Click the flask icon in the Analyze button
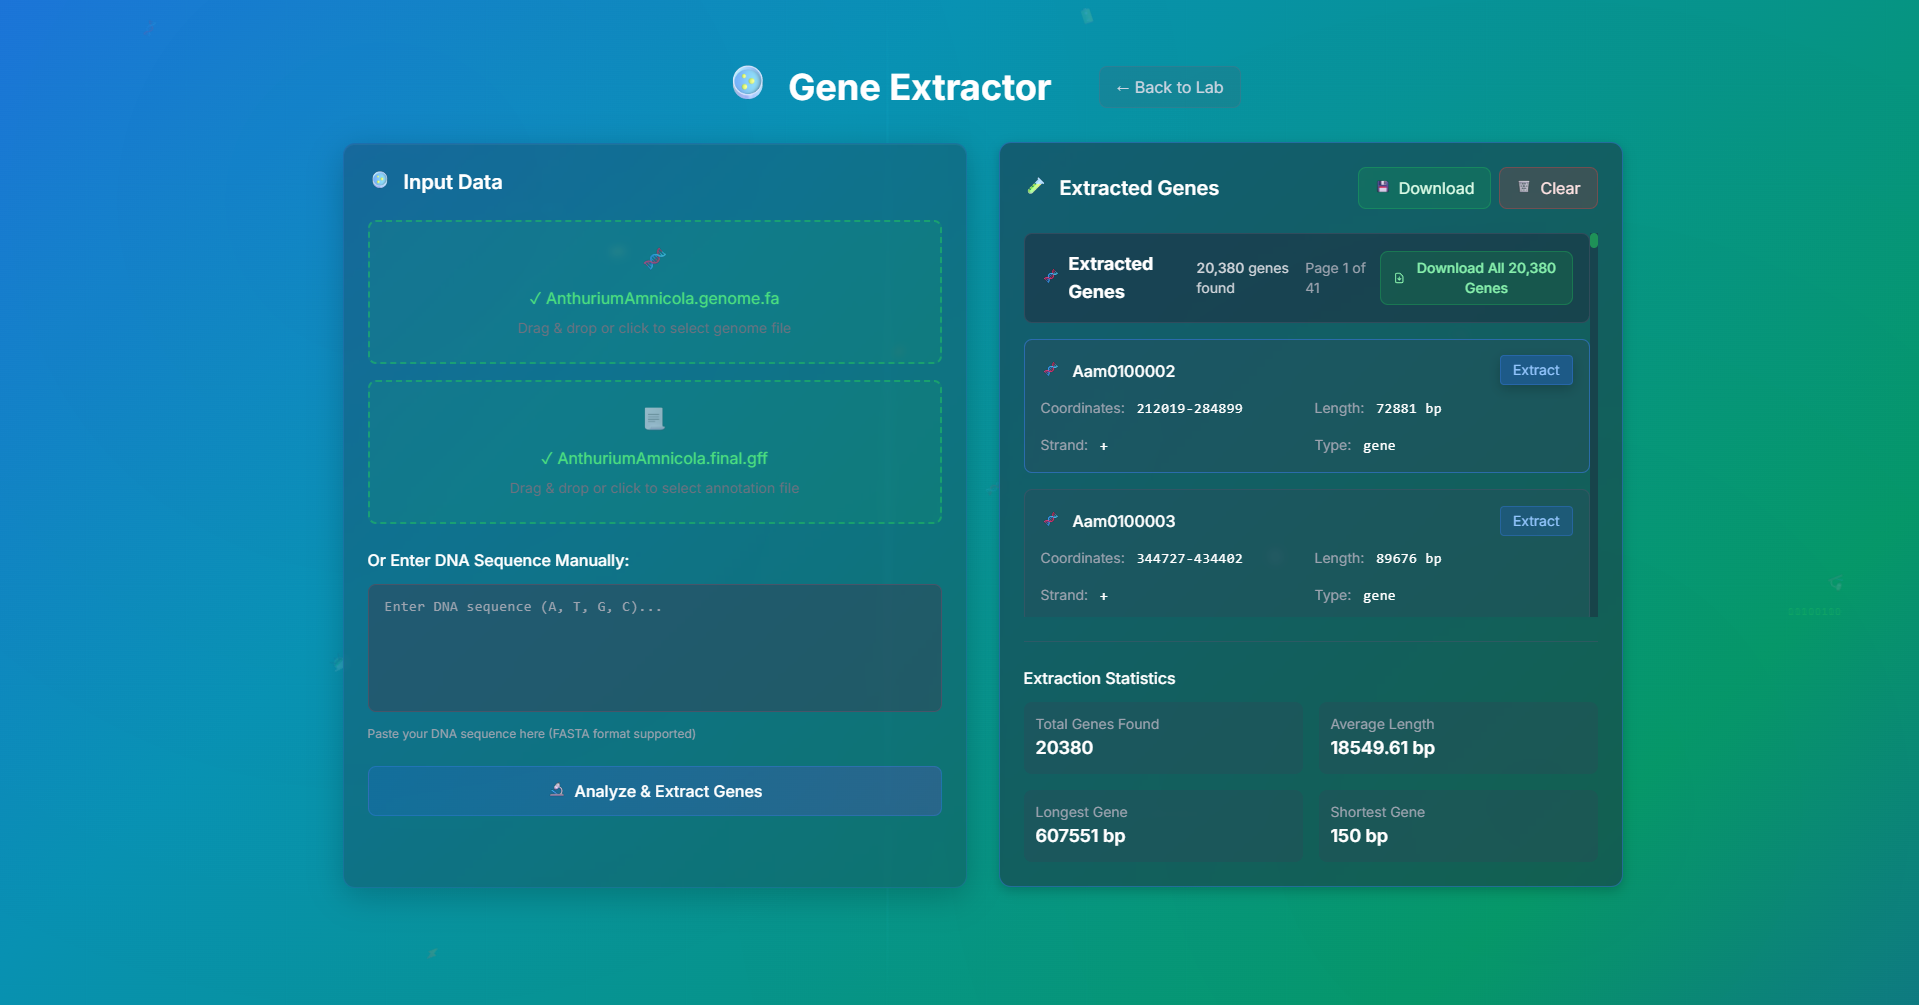Image resolution: width=1919 pixels, height=1005 pixels. (557, 790)
